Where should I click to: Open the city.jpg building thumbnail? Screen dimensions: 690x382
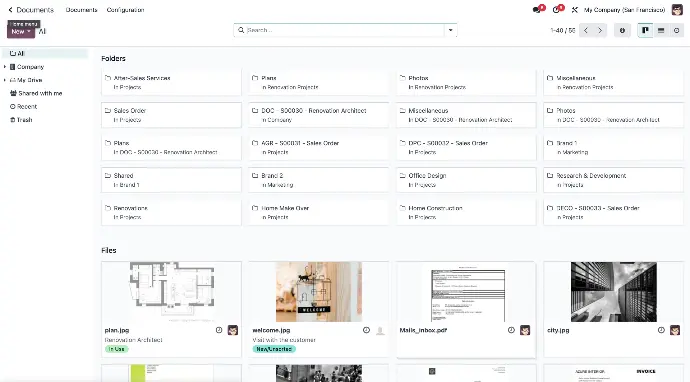click(613, 292)
